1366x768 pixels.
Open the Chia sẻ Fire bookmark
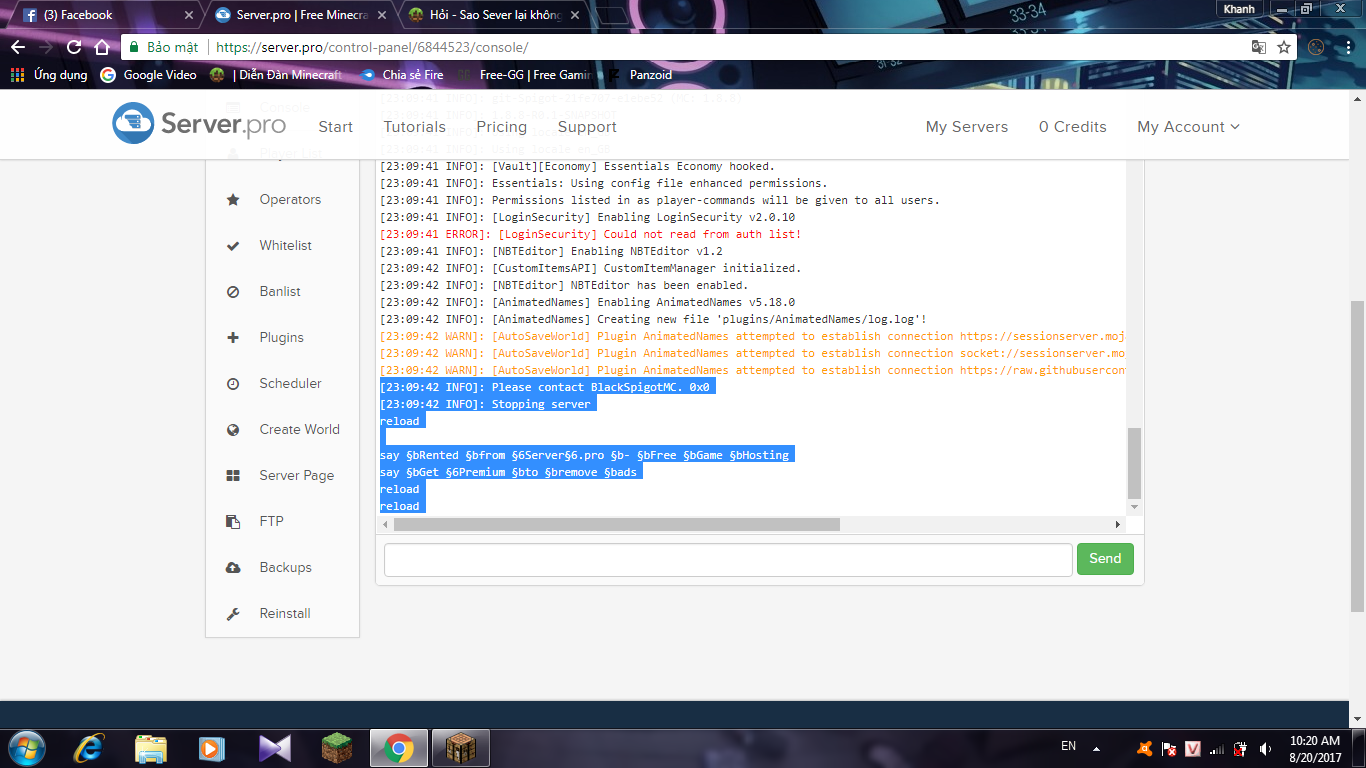(402, 75)
